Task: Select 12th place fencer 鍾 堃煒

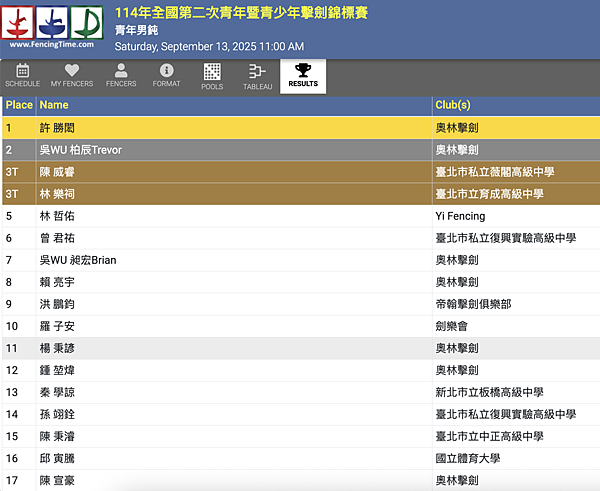Action: 57,370
